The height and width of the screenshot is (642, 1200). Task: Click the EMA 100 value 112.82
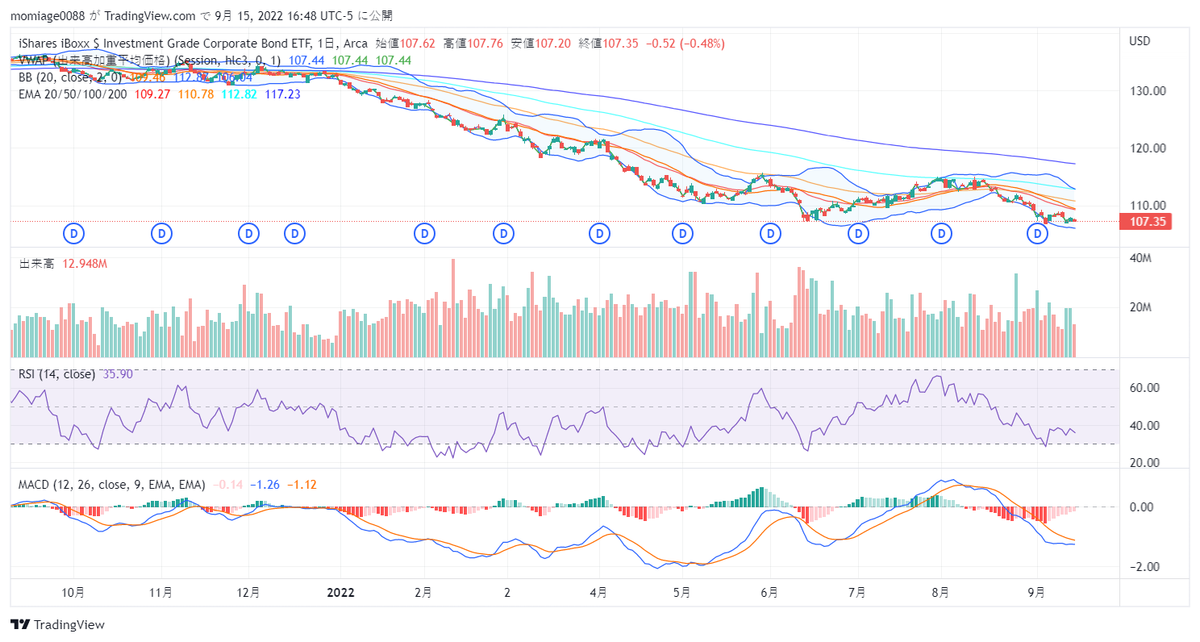(x=239, y=94)
